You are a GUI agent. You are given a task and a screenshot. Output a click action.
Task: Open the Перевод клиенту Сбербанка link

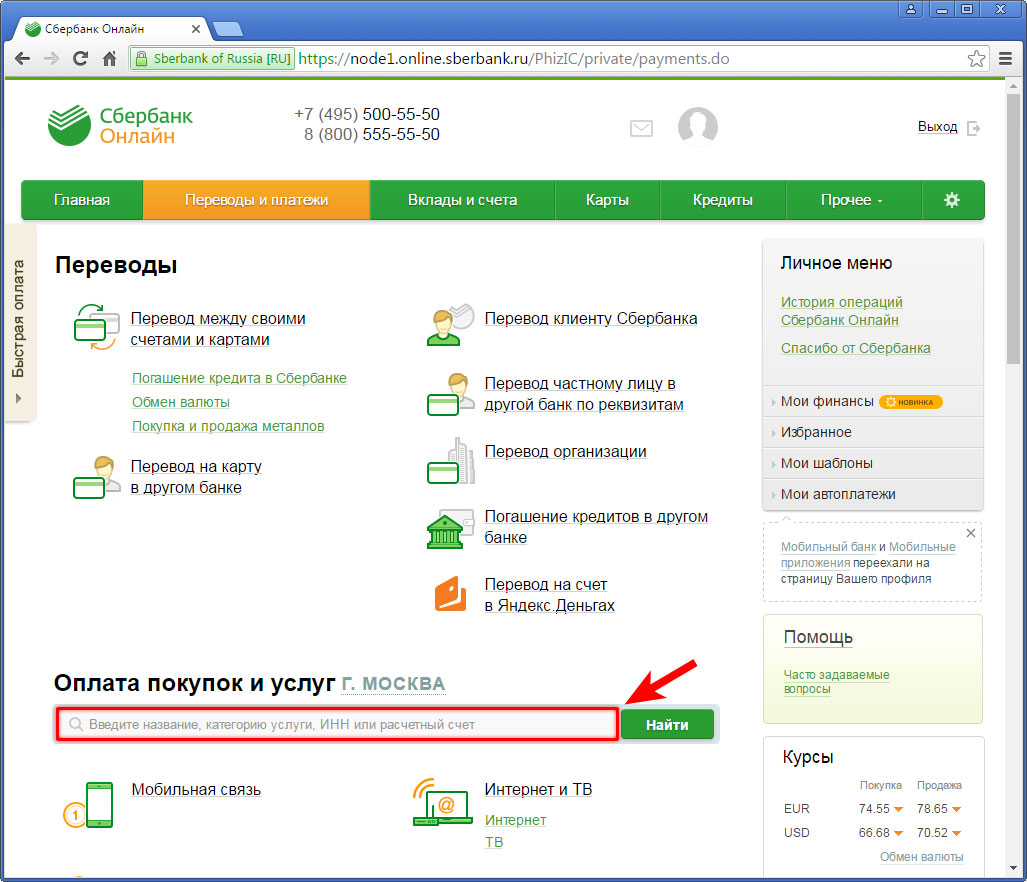coord(591,319)
